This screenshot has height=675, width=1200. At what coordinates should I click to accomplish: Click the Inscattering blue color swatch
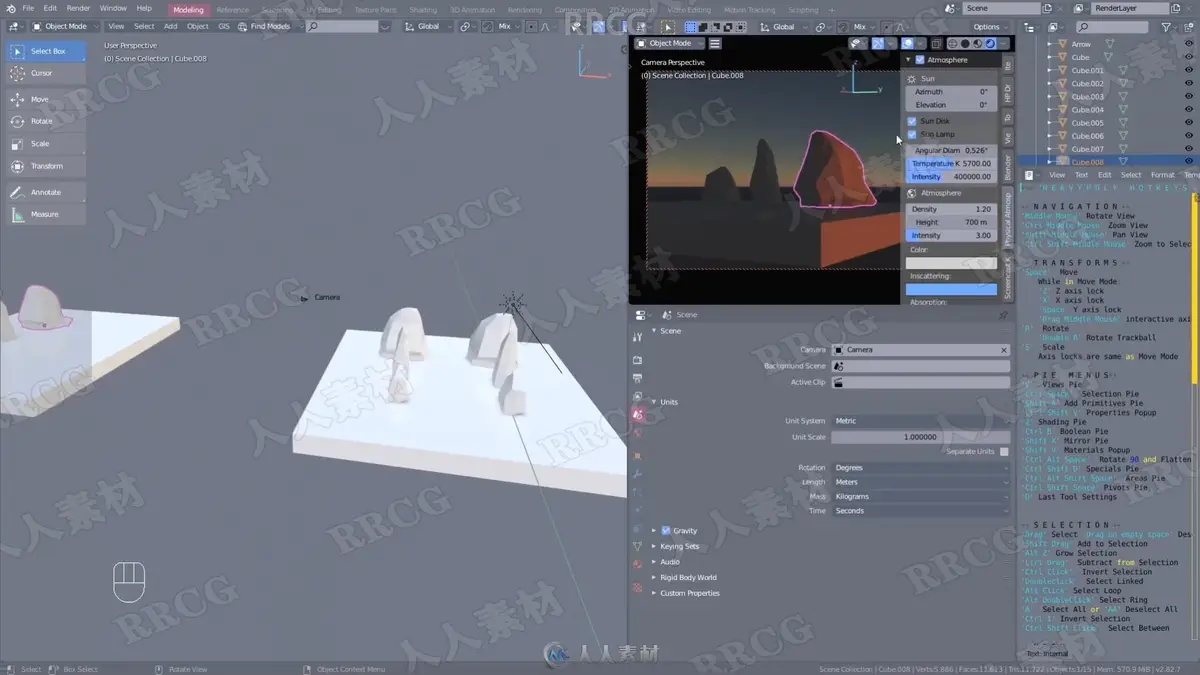(951, 289)
